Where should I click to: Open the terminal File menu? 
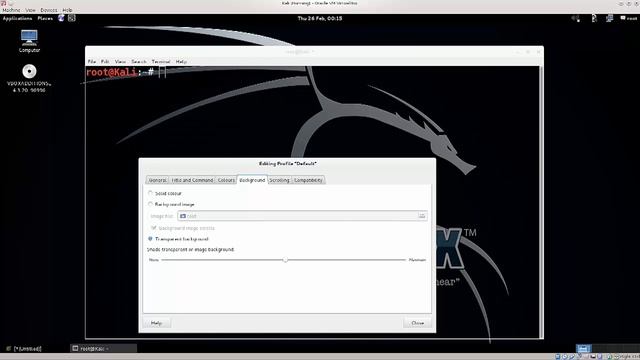92,62
